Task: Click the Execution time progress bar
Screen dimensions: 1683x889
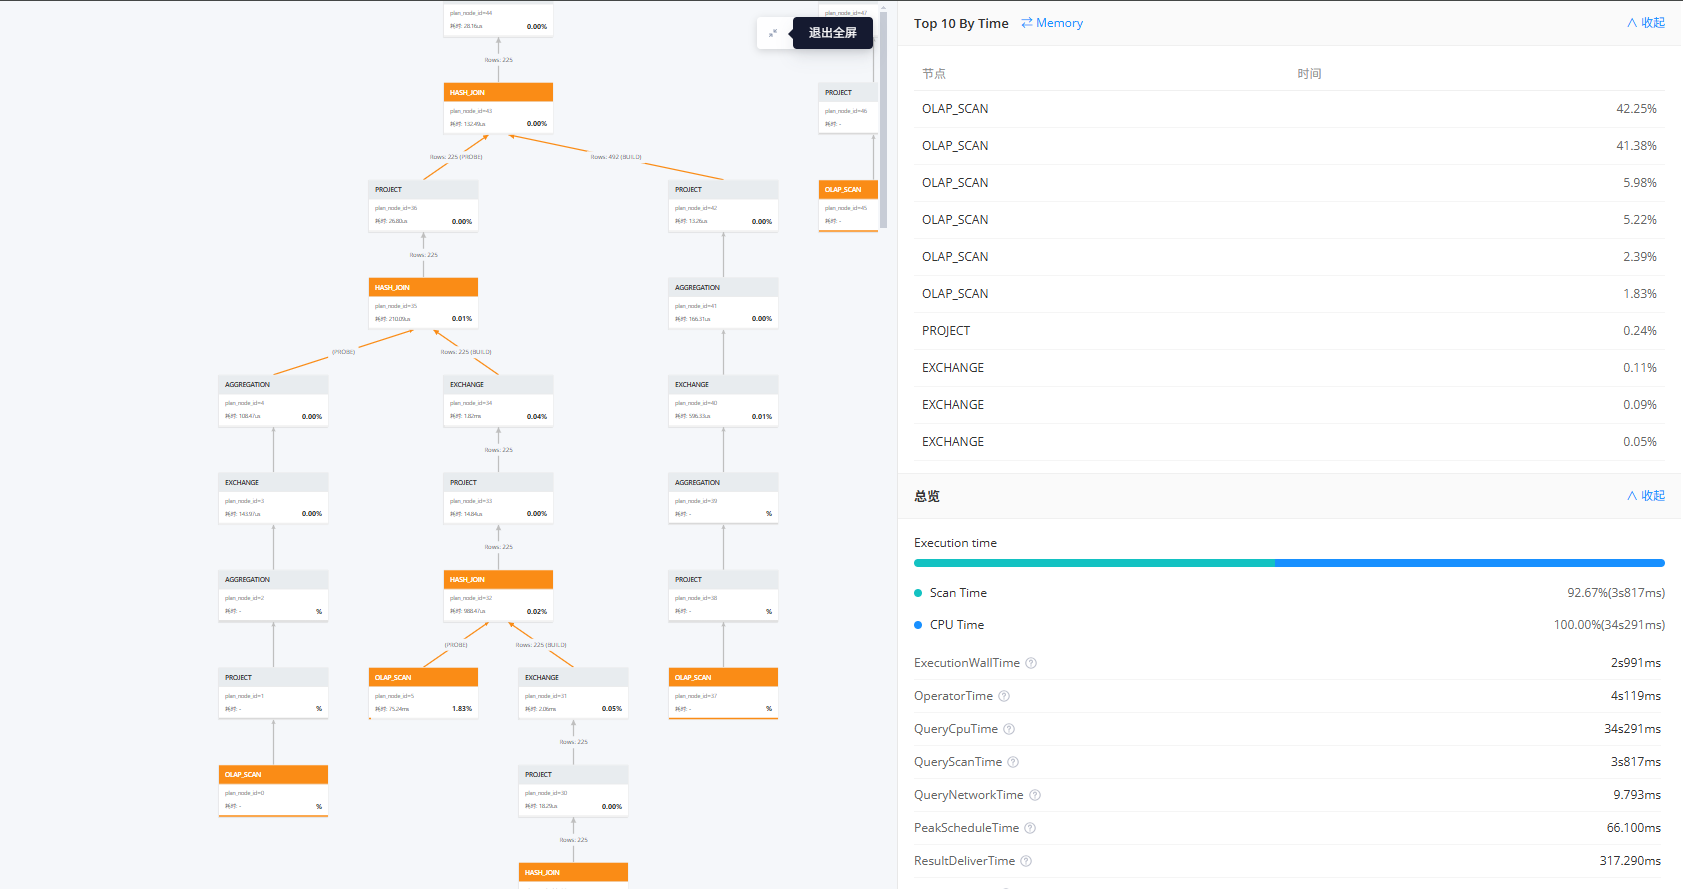Action: click(x=1288, y=563)
